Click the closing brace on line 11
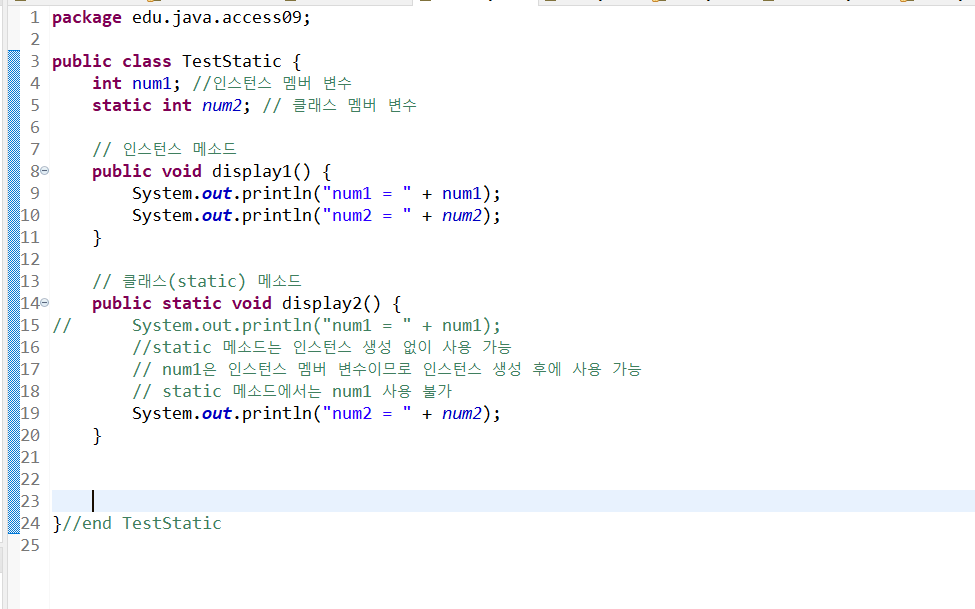975x609 pixels. [x=97, y=238]
